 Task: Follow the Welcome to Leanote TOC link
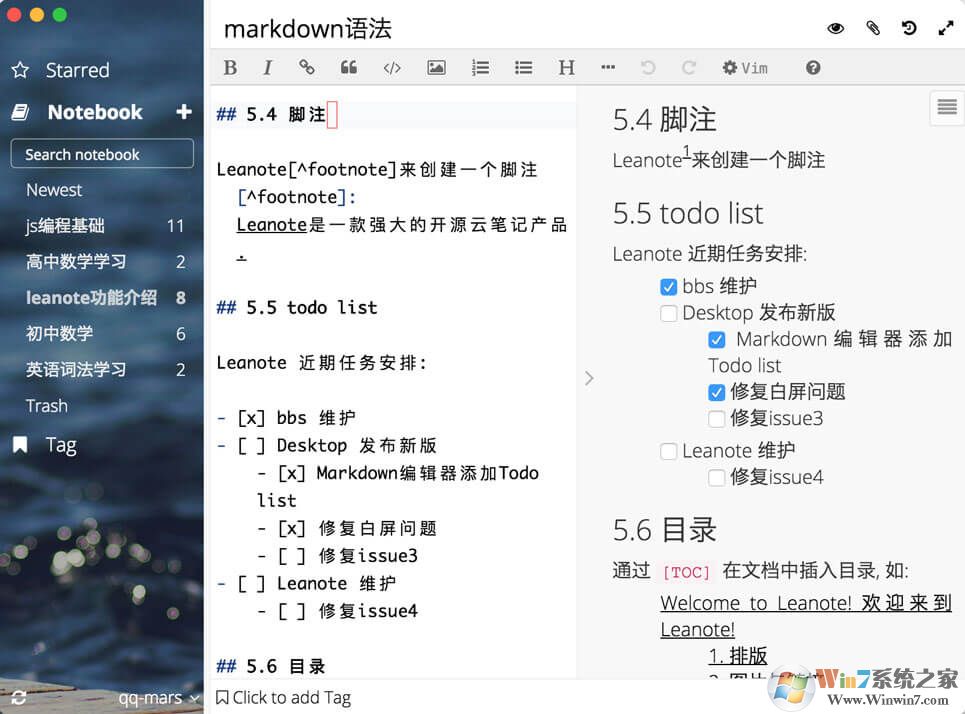coord(806,616)
